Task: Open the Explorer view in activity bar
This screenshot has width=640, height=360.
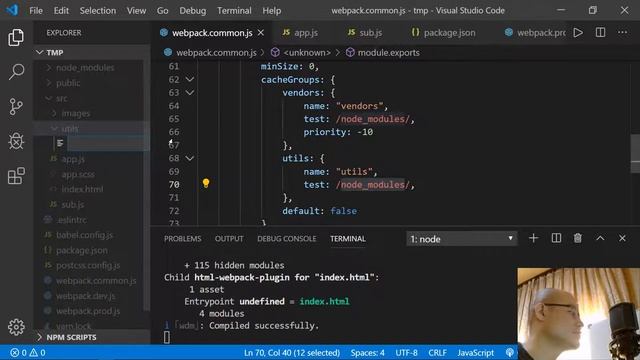Action: click(x=16, y=38)
